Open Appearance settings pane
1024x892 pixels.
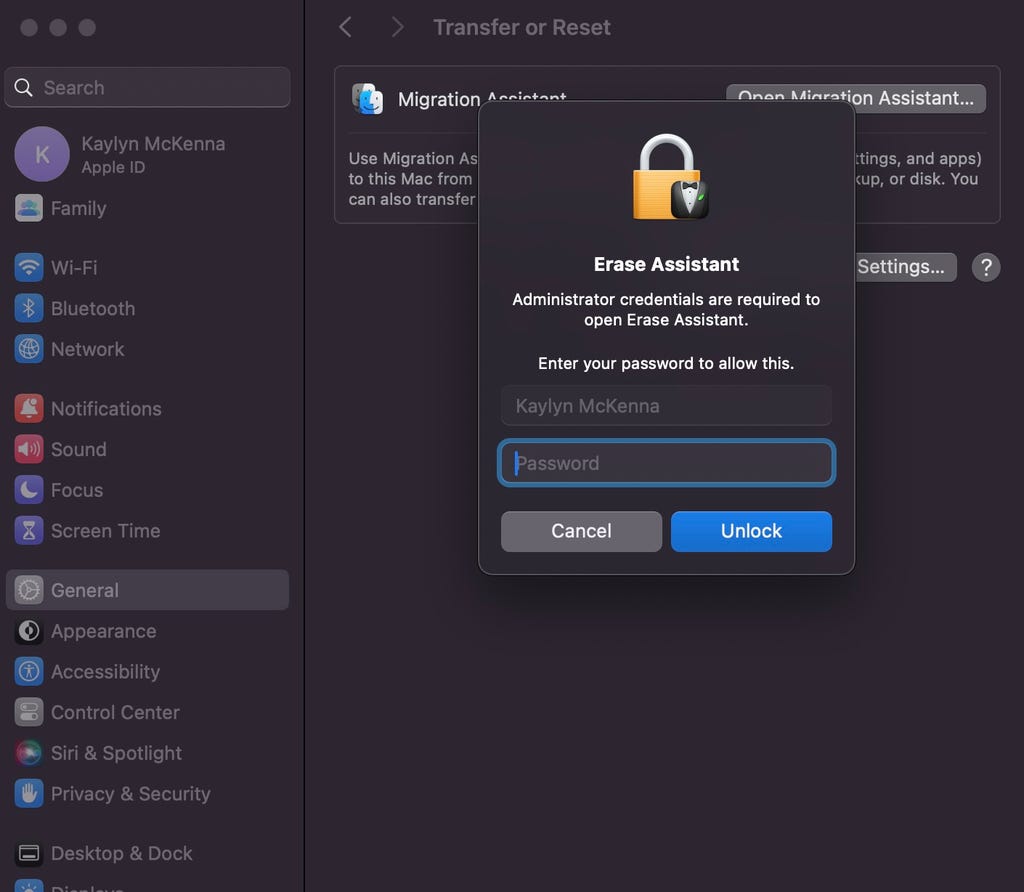click(103, 631)
